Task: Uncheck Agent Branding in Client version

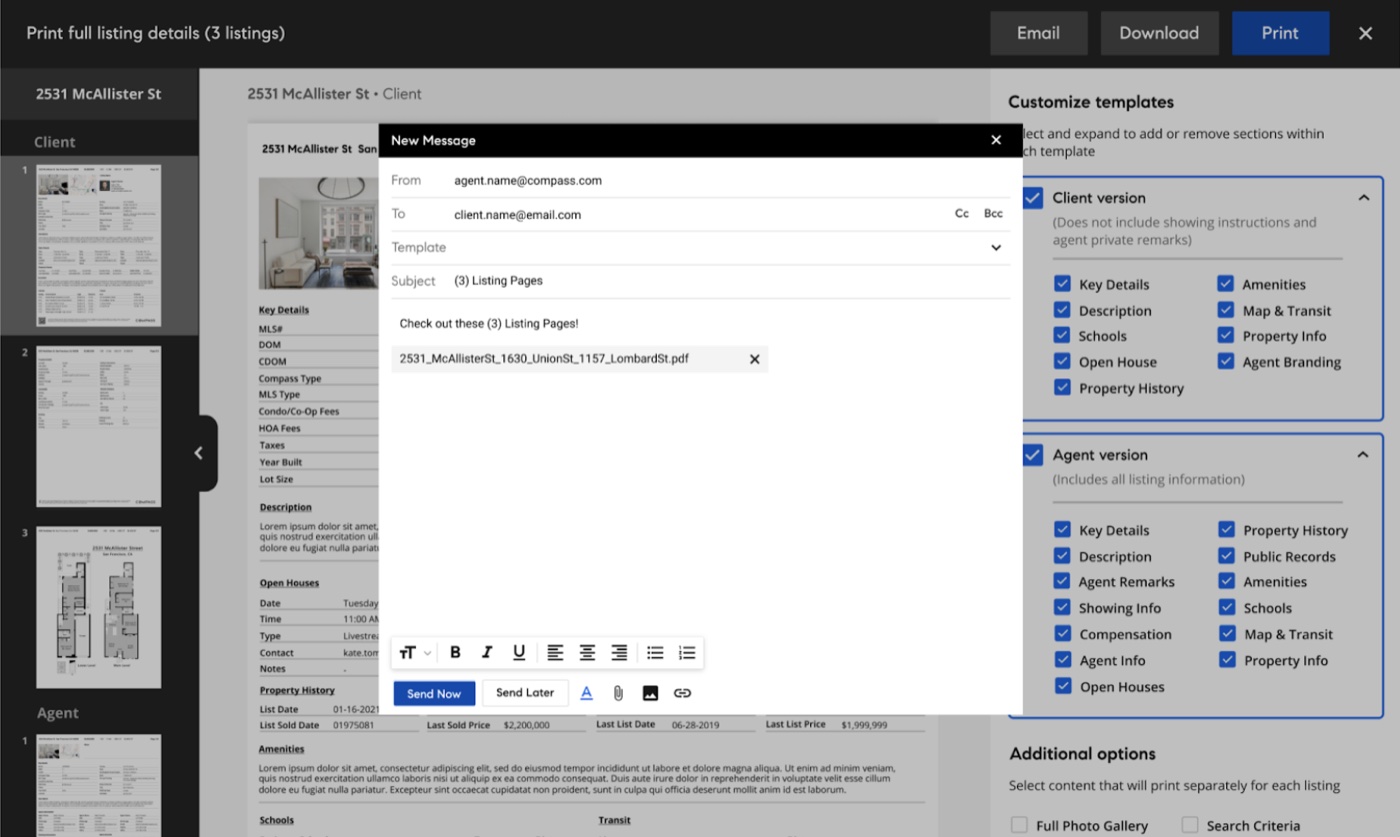Action: [1225, 362]
